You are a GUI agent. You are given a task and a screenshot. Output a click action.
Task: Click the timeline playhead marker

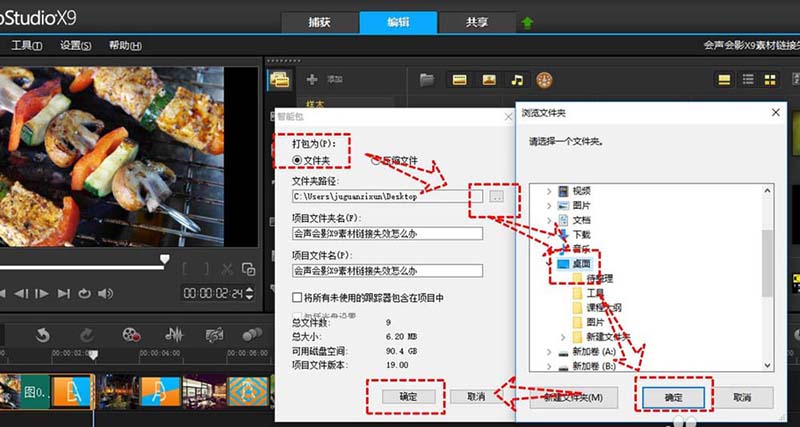93,354
